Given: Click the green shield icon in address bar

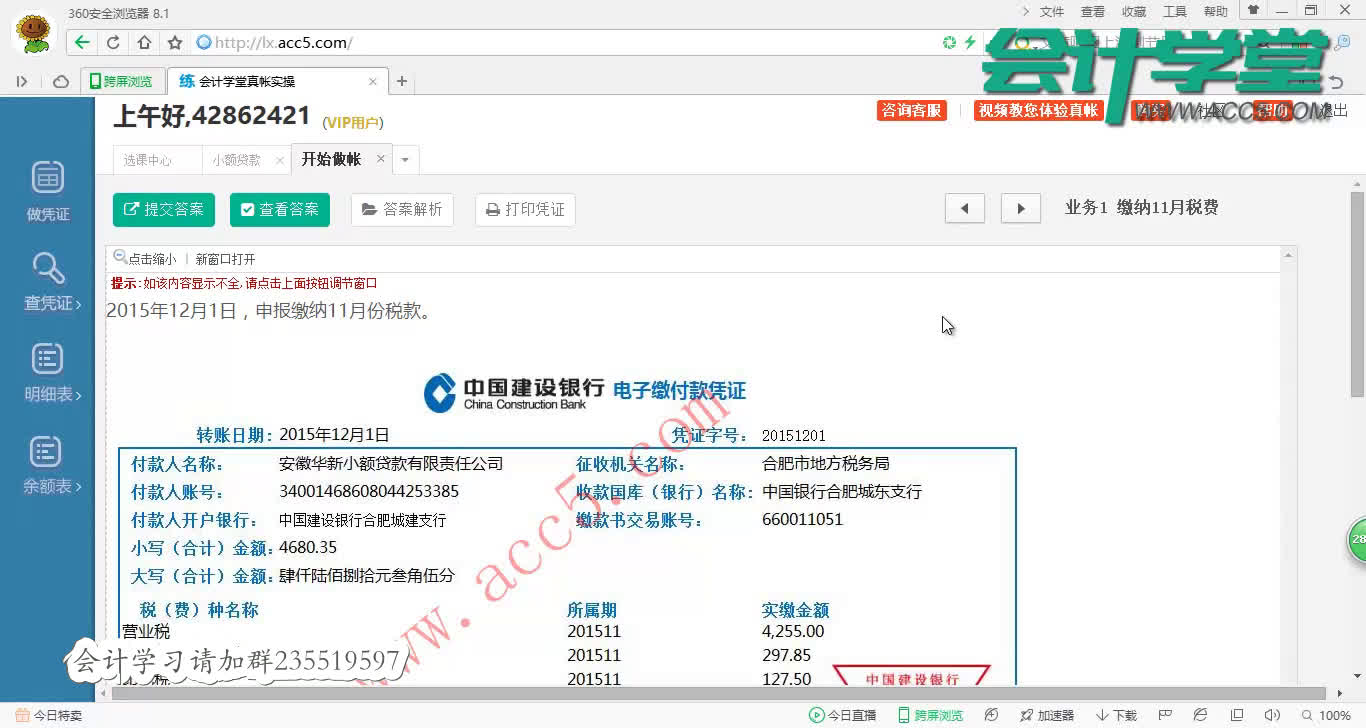Looking at the screenshot, I should pyautogui.click(x=949, y=42).
